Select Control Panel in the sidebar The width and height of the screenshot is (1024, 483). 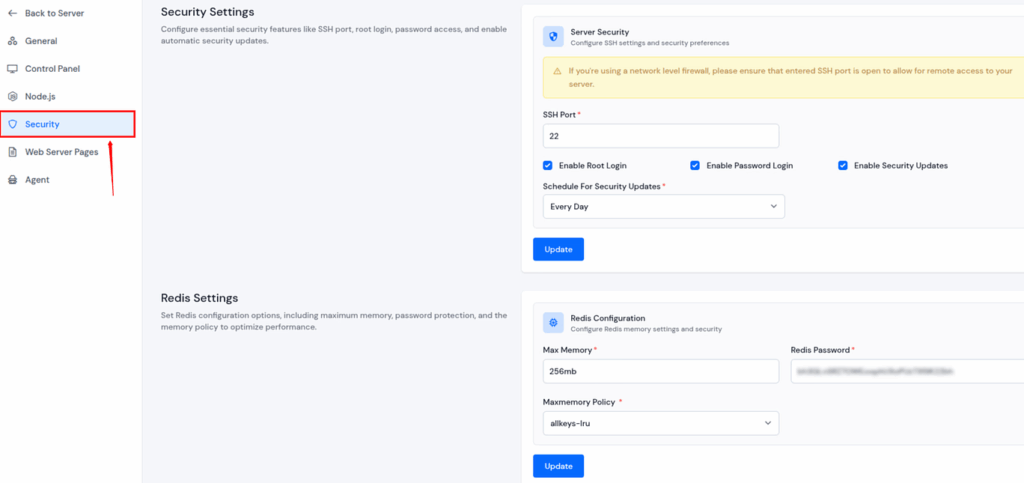[x=52, y=69]
